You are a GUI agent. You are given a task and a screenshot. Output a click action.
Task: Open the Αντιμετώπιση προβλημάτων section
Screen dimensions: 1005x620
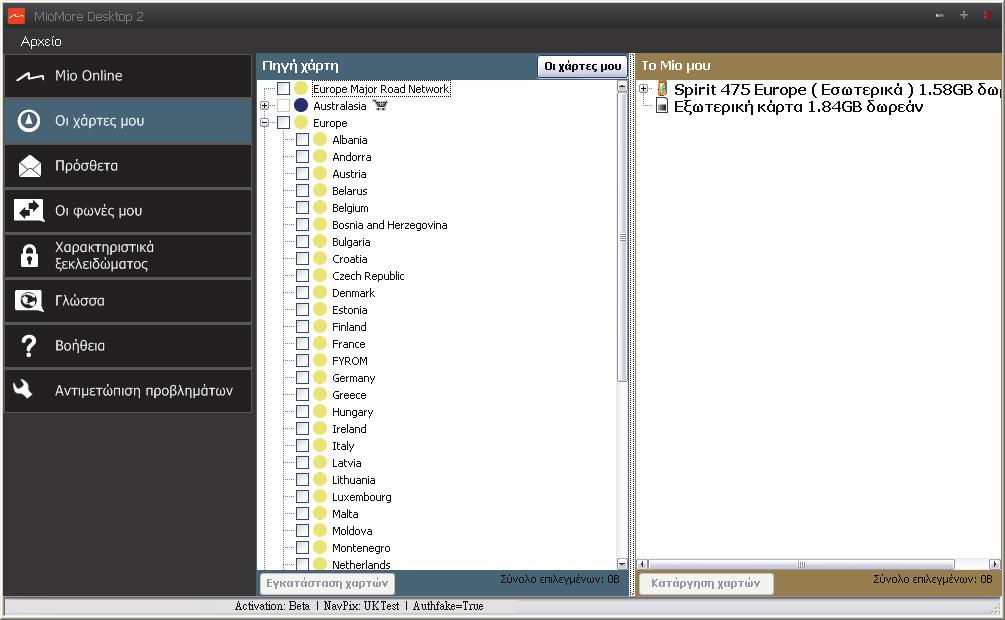tap(128, 390)
